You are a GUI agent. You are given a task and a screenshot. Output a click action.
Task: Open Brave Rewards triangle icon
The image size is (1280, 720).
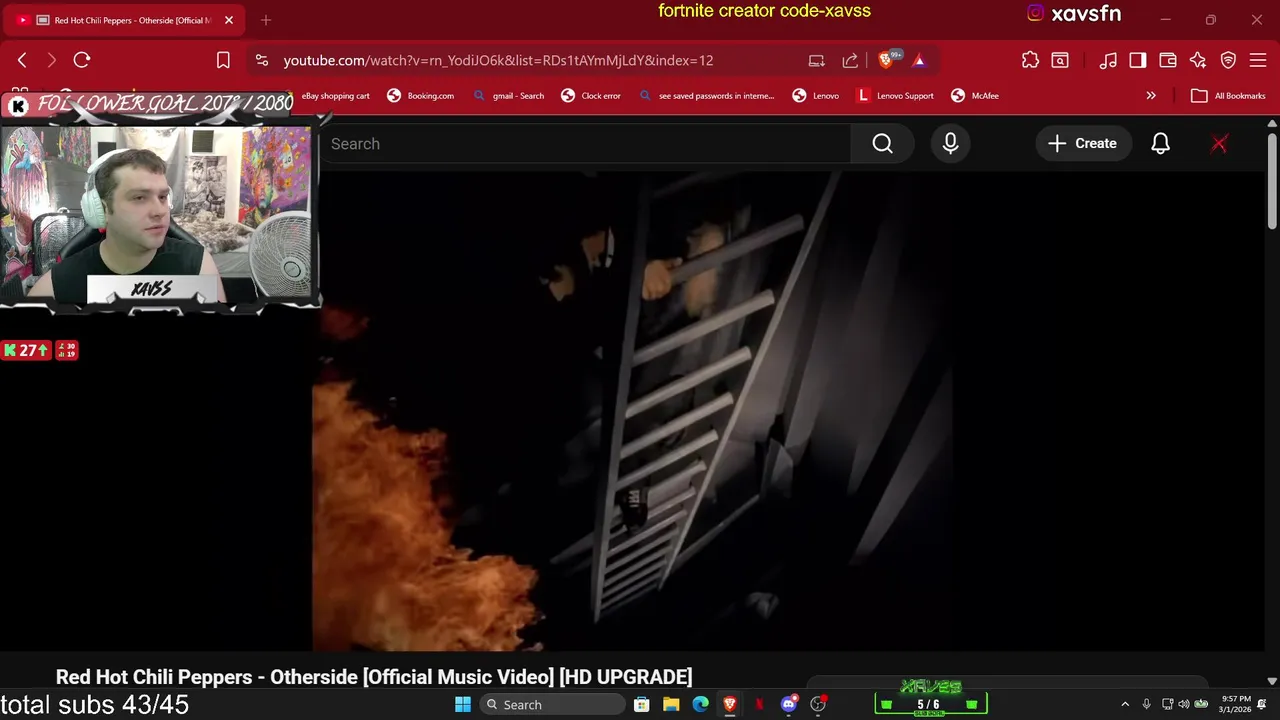[x=919, y=60]
